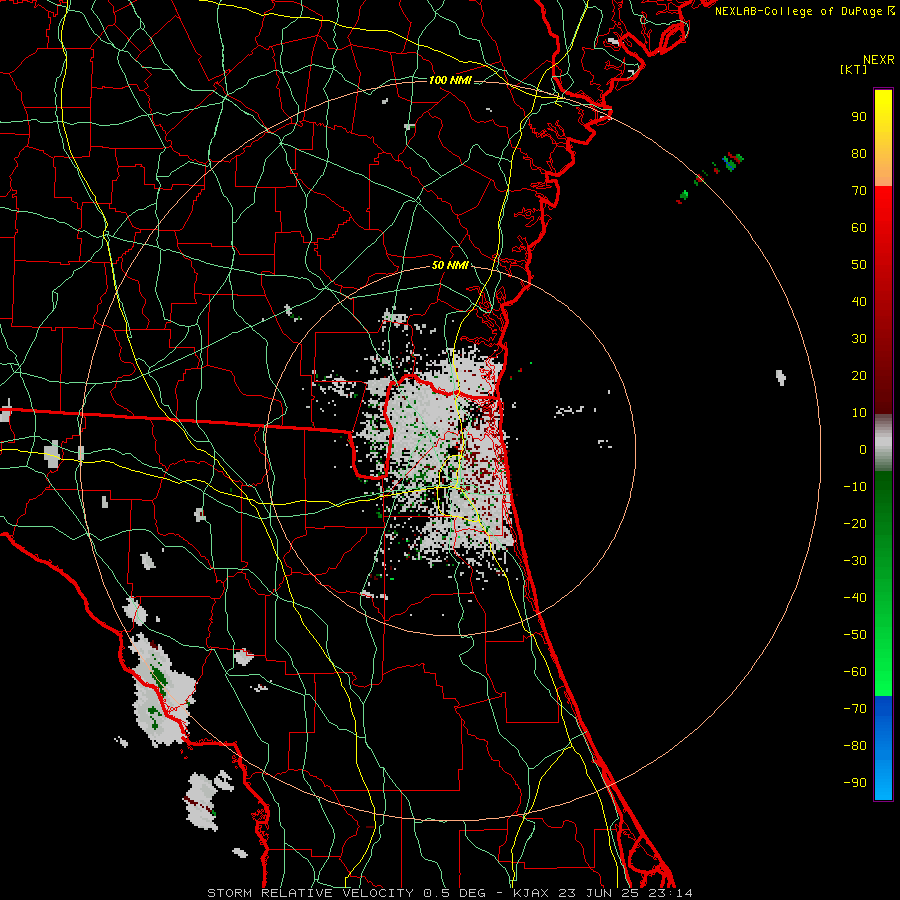This screenshot has height=900, width=900.
Task: Click the -30 scale value
Action: click(x=855, y=561)
